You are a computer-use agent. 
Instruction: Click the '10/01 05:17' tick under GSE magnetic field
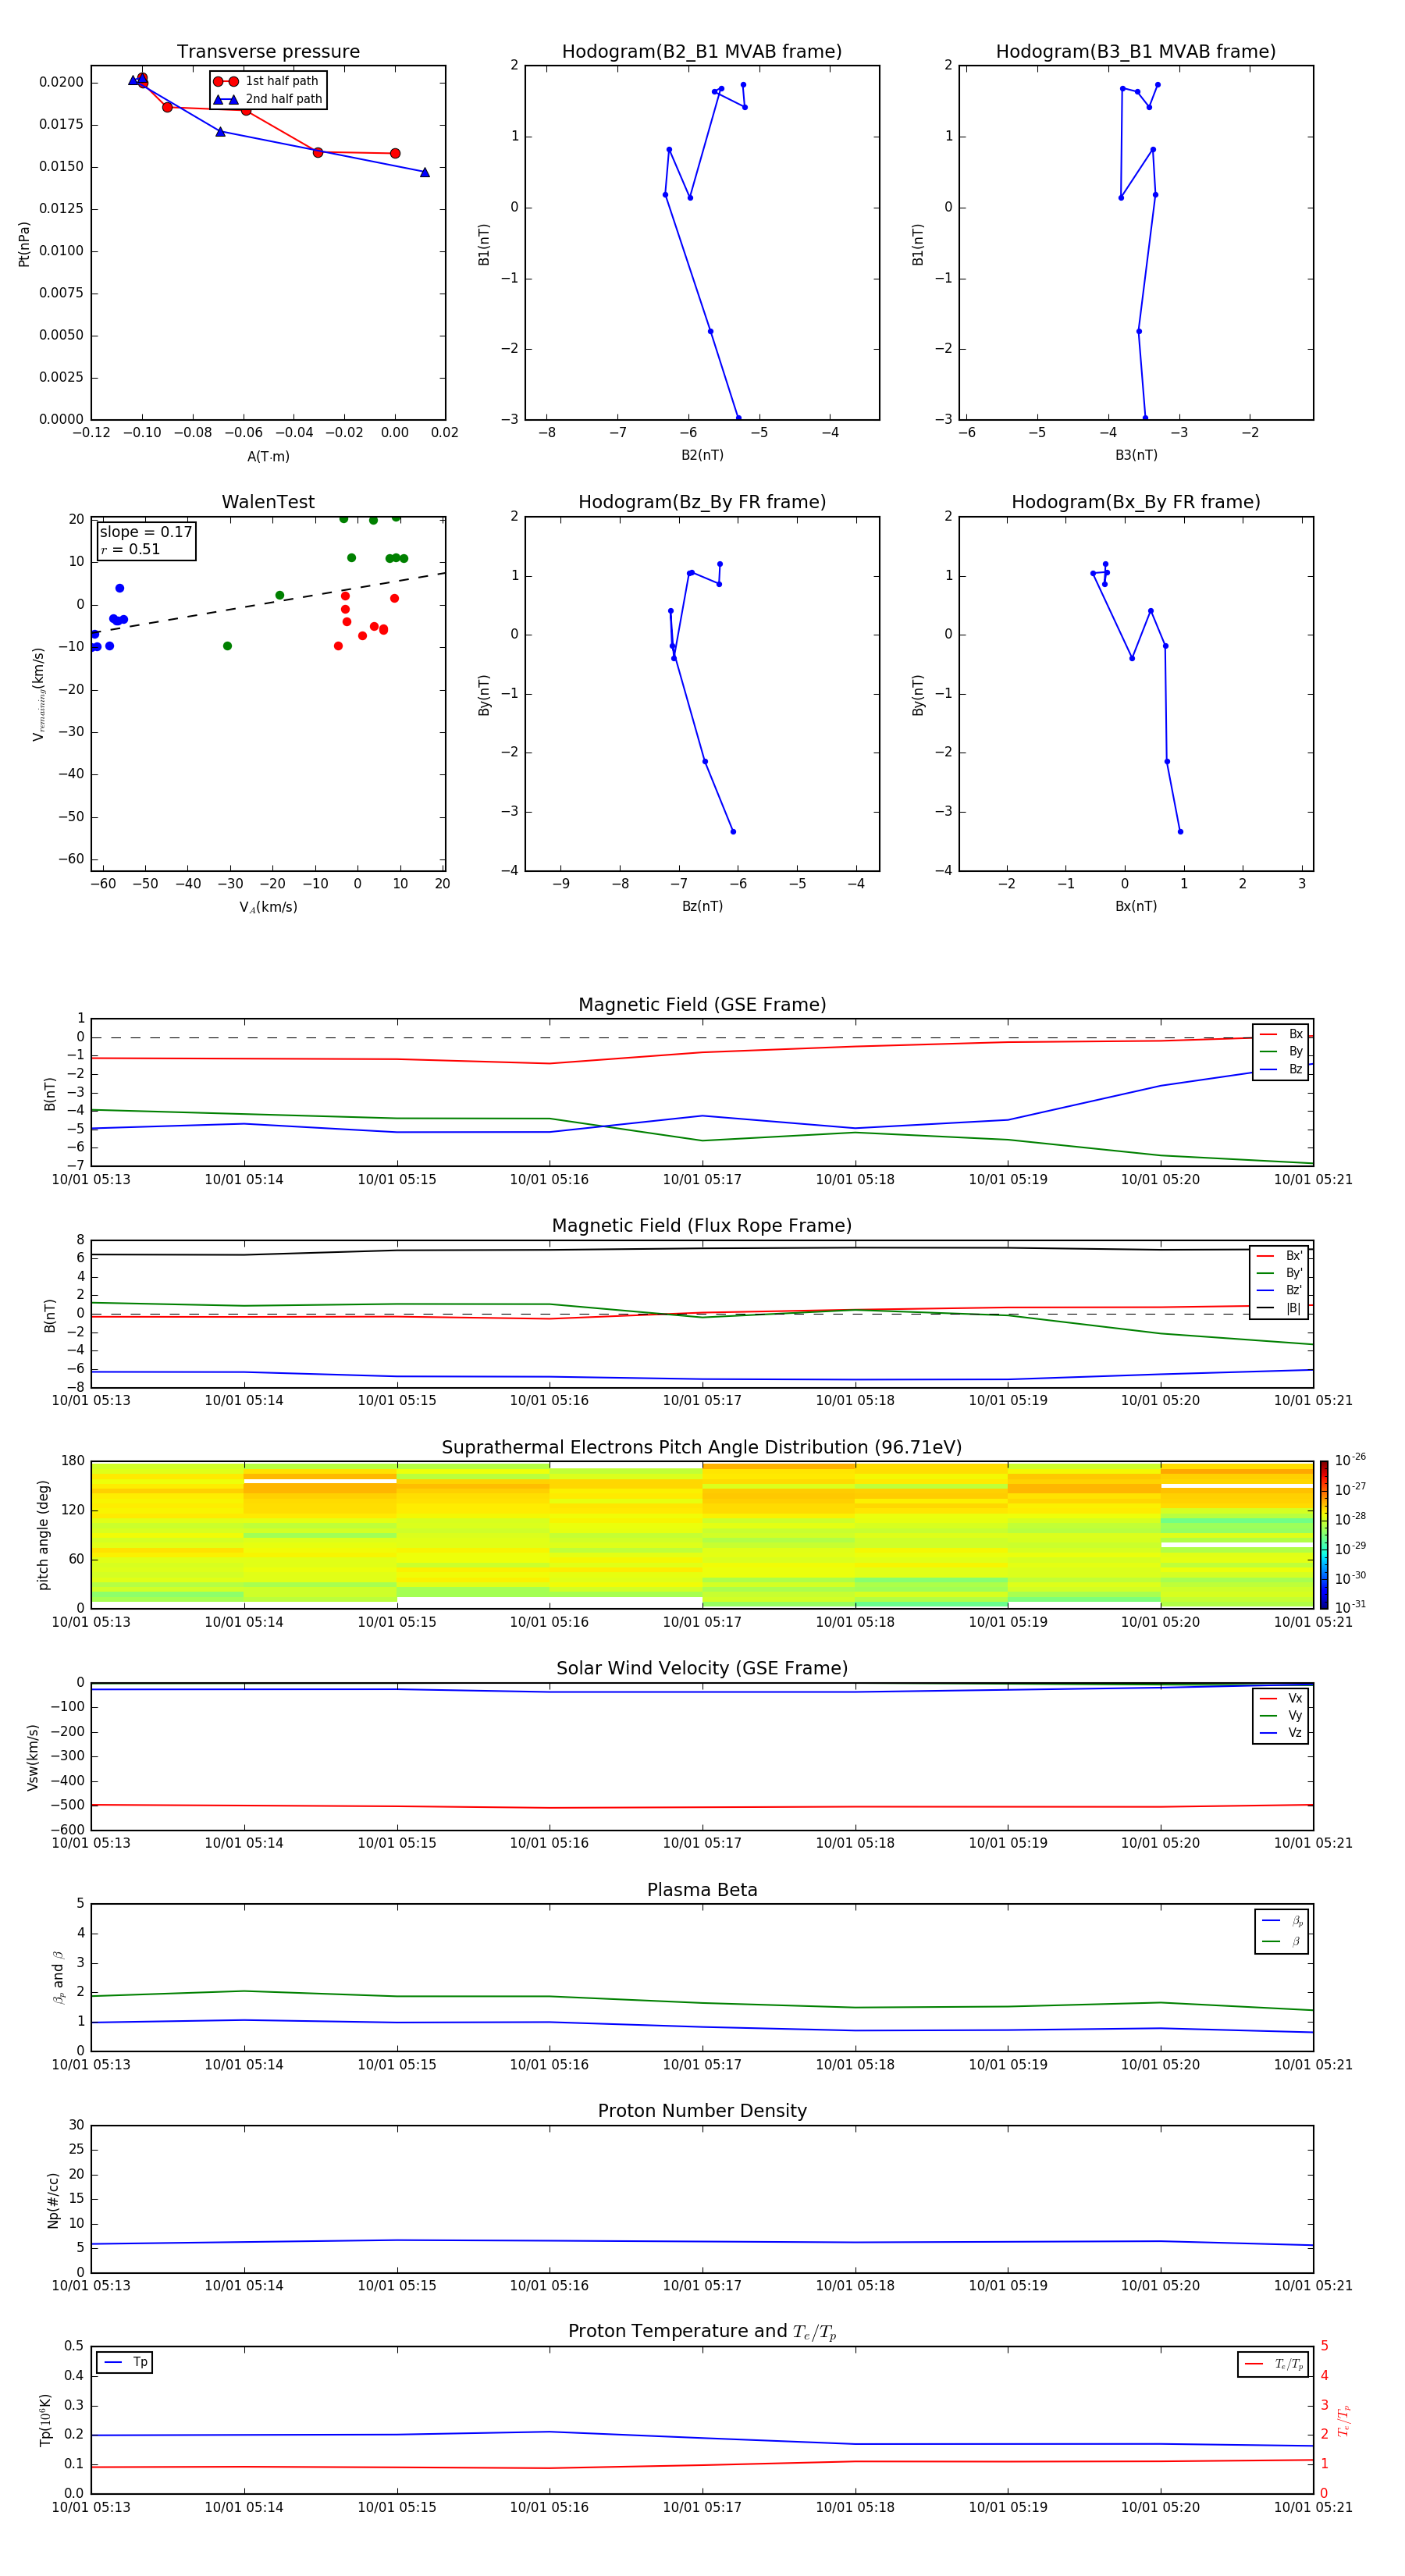[702, 1180]
